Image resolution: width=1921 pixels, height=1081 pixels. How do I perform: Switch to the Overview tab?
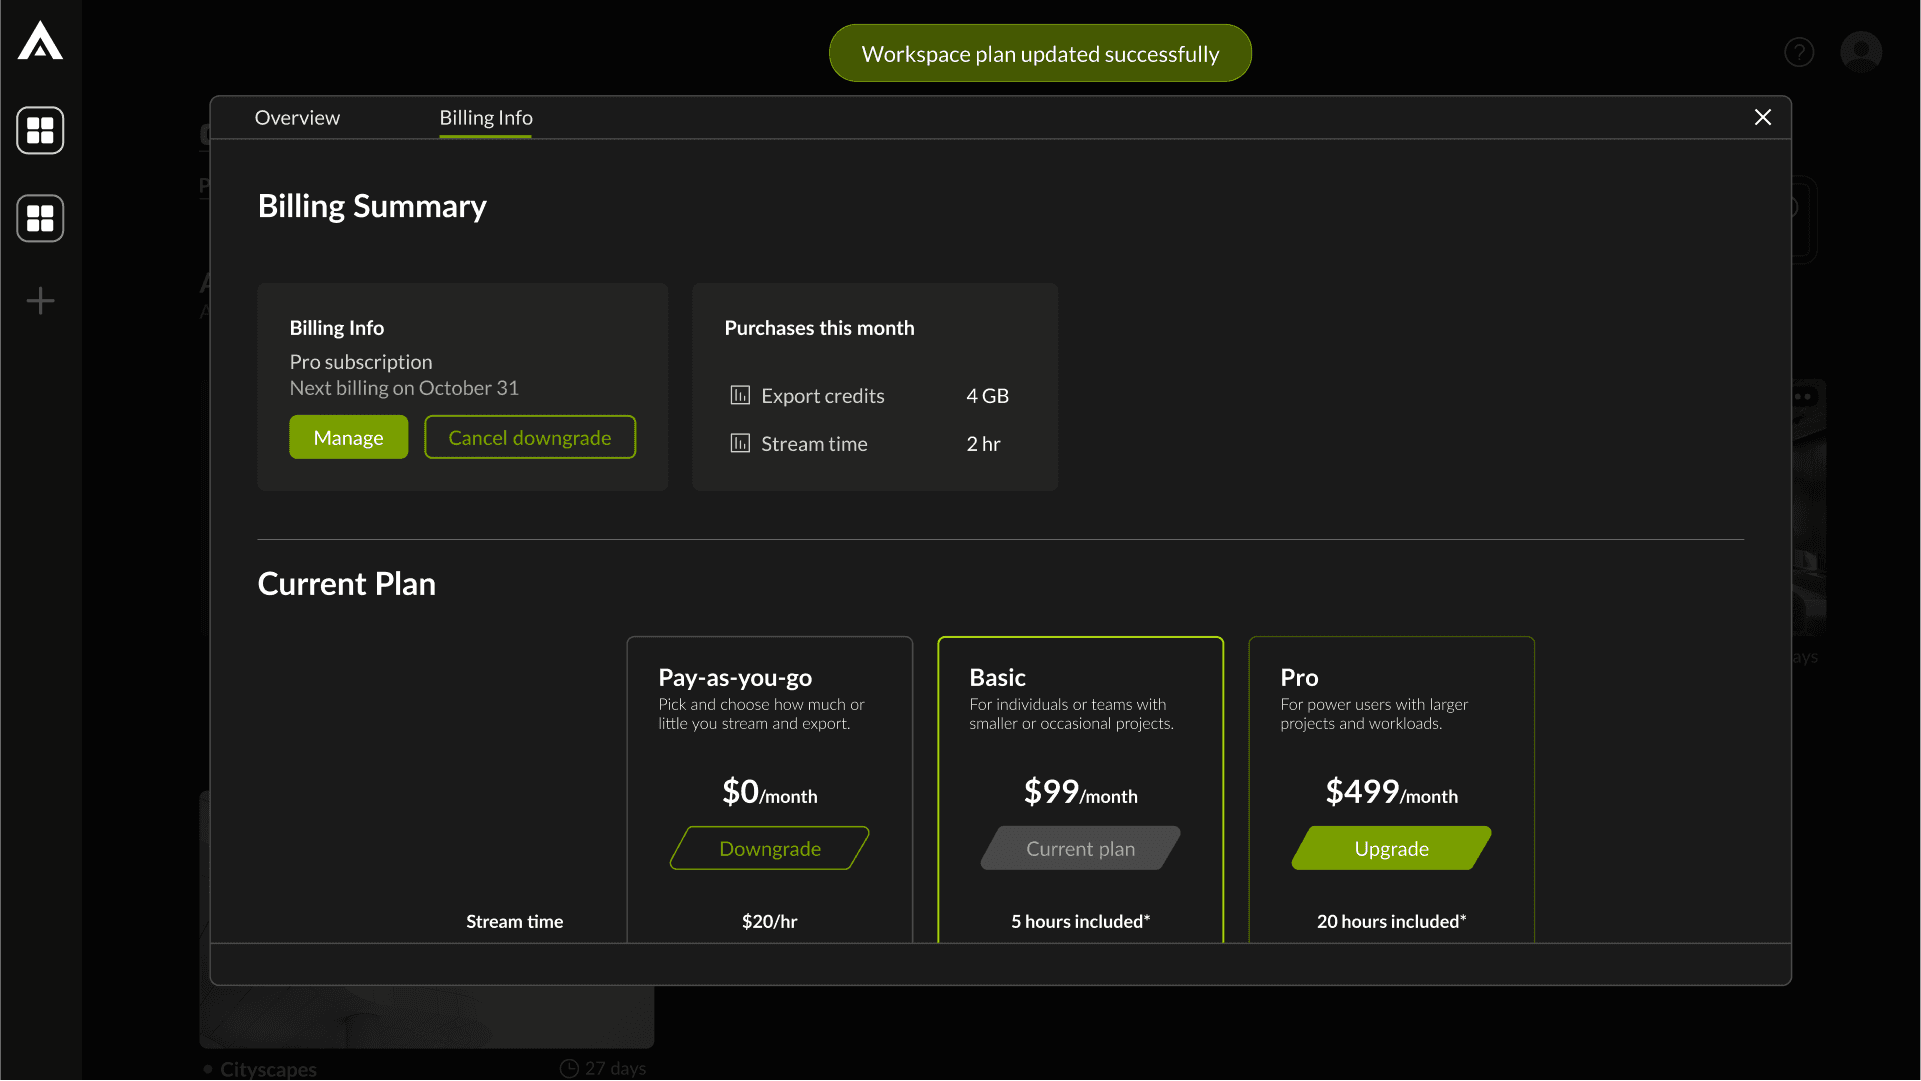coord(297,118)
